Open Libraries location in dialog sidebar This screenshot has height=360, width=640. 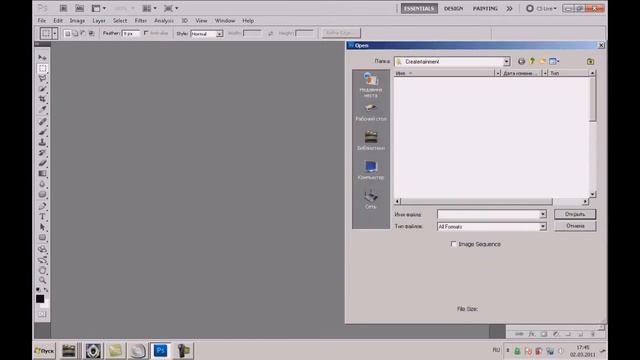371,140
